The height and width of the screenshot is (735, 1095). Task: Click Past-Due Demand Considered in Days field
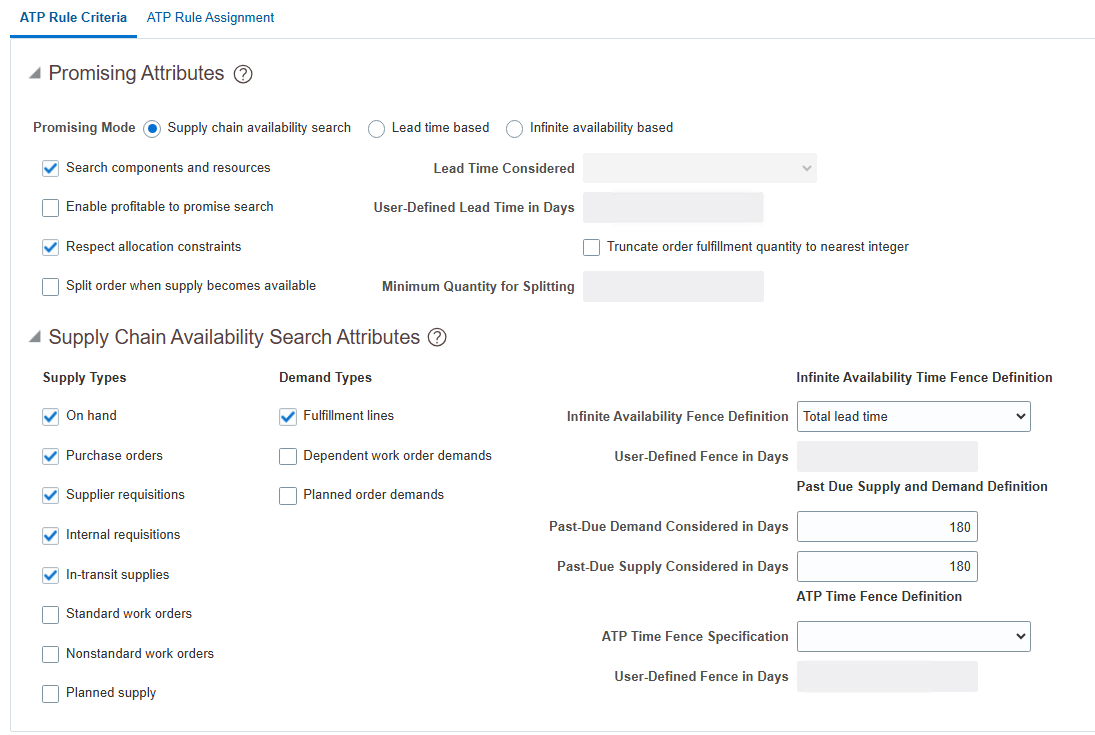coord(887,527)
